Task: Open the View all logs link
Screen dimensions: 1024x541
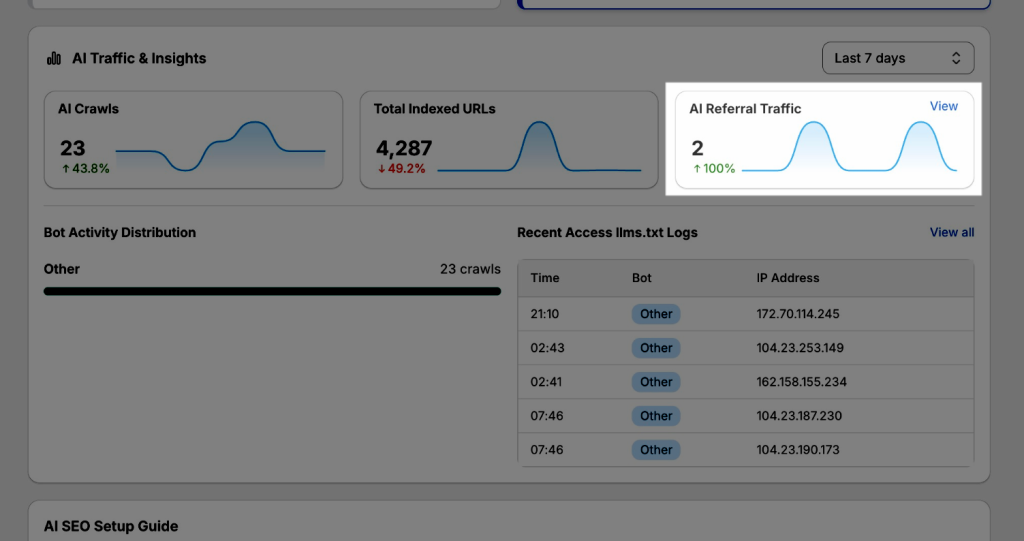Action: click(951, 232)
